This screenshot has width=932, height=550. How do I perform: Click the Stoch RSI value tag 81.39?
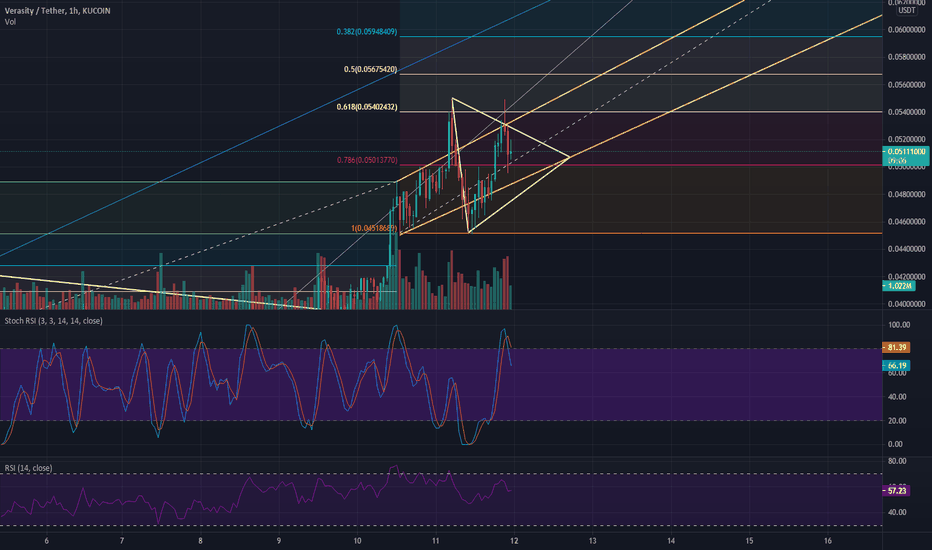coord(897,347)
